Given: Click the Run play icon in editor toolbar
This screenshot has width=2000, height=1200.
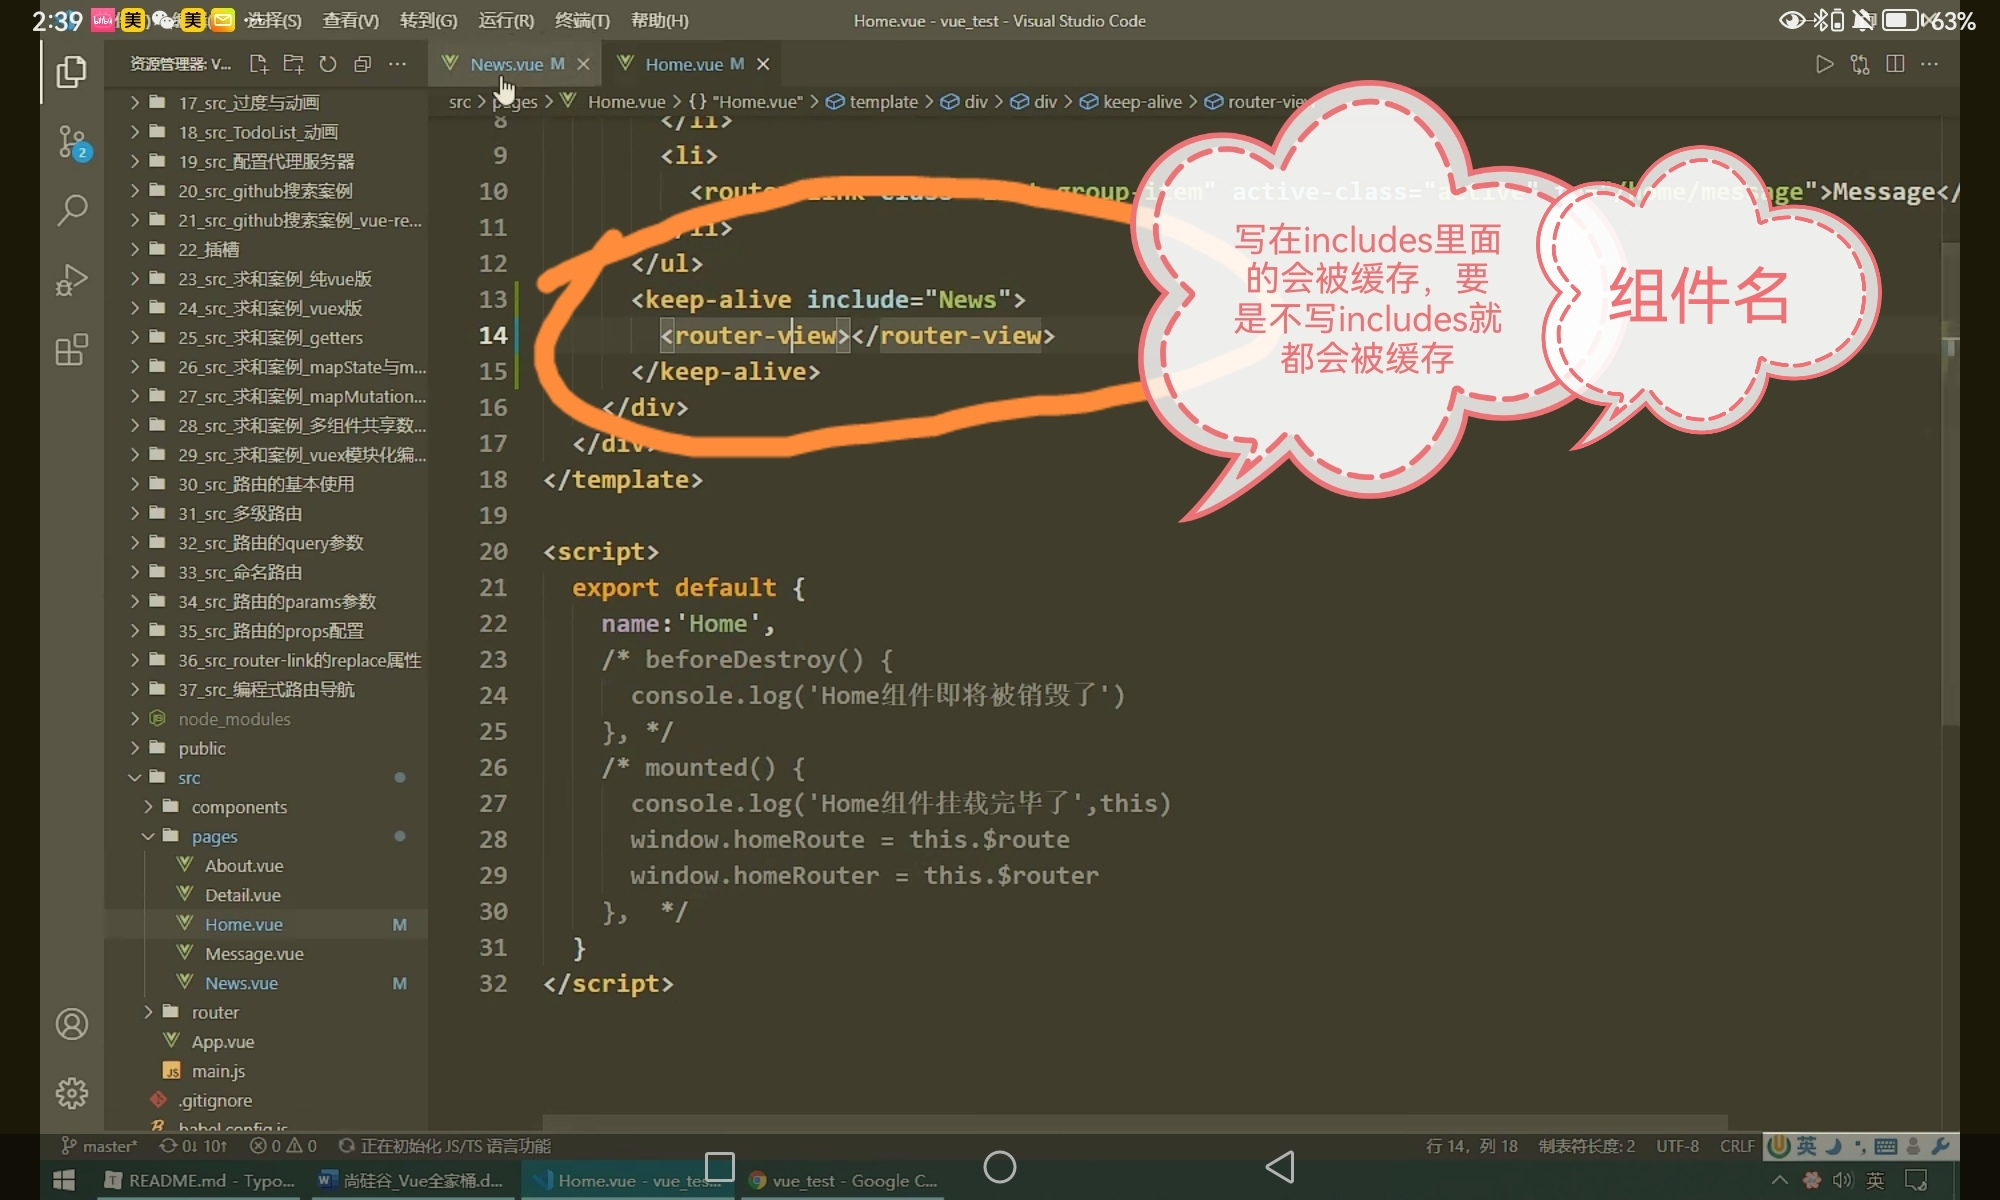Looking at the screenshot, I should tap(1824, 64).
